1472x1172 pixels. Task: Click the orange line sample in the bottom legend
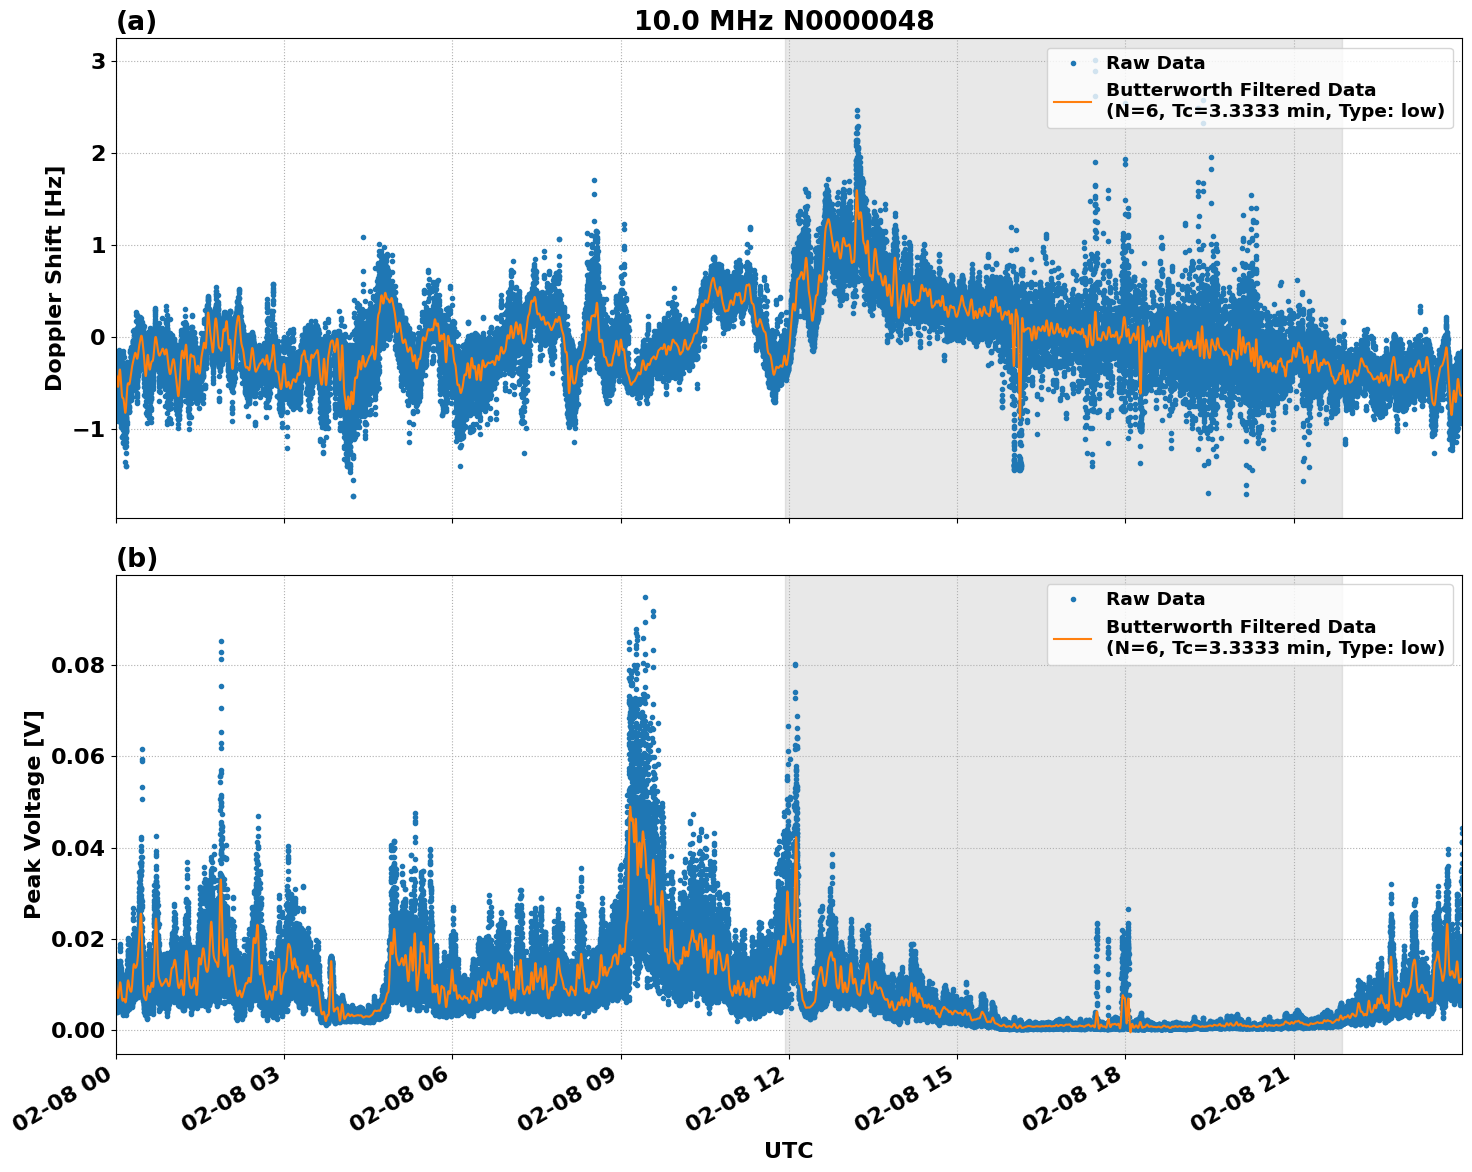pos(1073,637)
